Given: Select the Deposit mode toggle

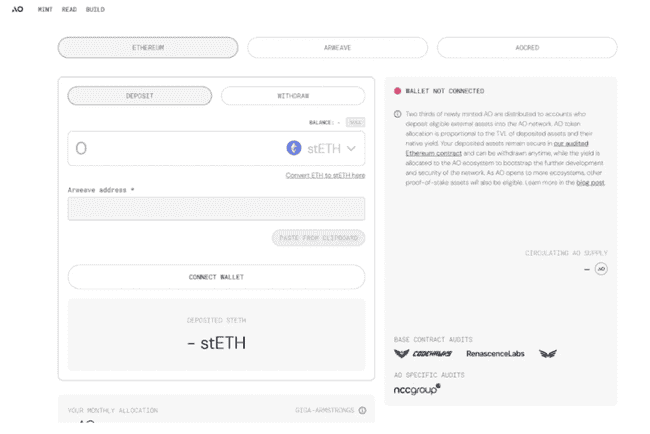Looking at the screenshot, I should 140,96.
